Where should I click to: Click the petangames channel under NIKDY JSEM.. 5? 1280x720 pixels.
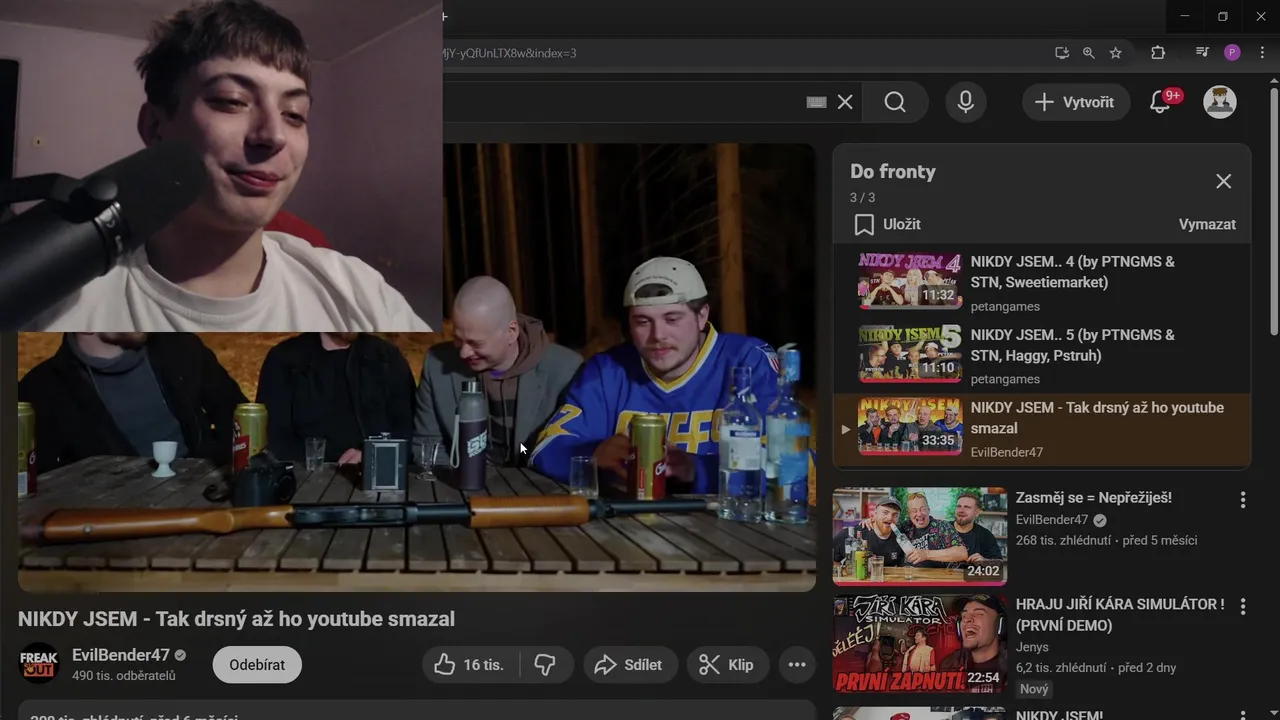[x=1005, y=379]
